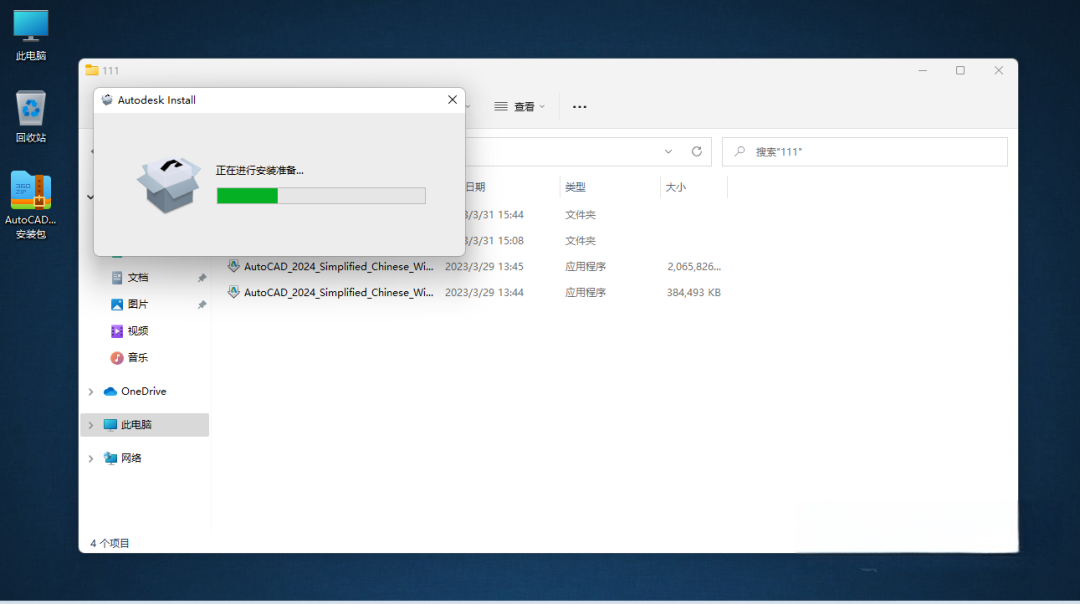Viewport: 1080px width, 604px height.
Task: Close the 111 Explorer window
Action: [x=998, y=70]
